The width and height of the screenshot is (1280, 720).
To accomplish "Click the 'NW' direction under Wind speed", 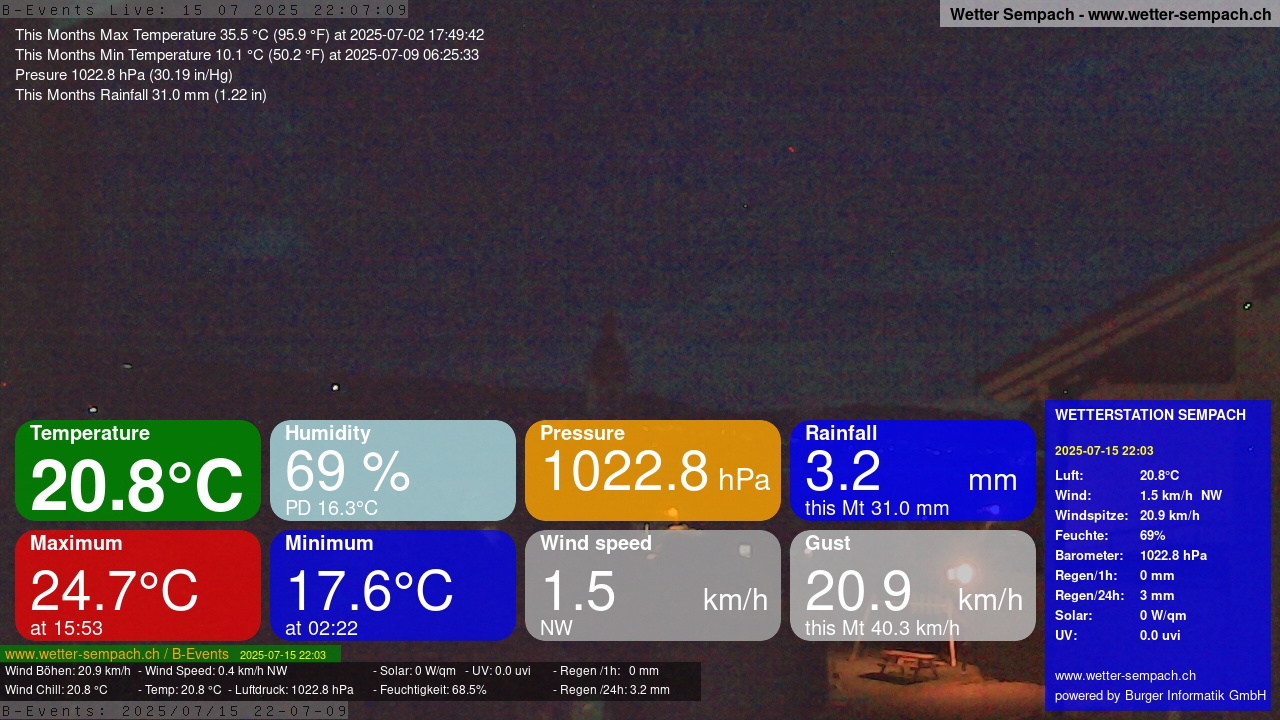I will click(556, 628).
